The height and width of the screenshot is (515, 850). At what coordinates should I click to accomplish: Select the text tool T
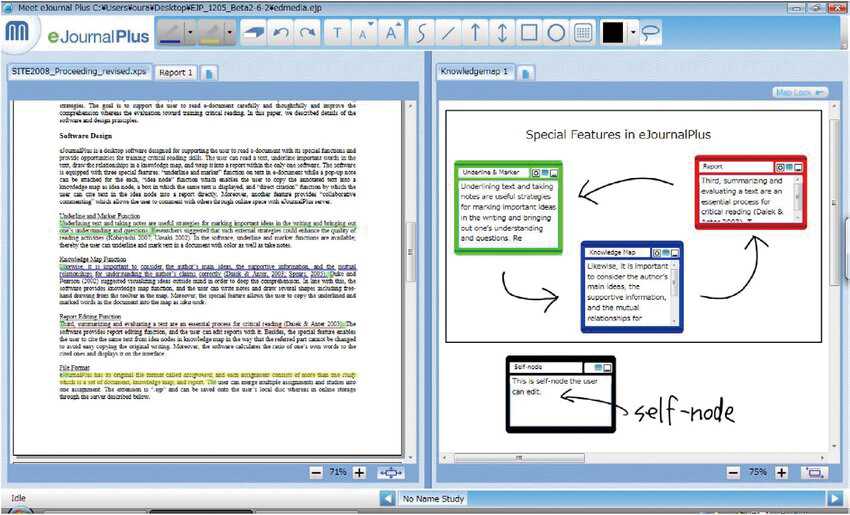(337, 33)
